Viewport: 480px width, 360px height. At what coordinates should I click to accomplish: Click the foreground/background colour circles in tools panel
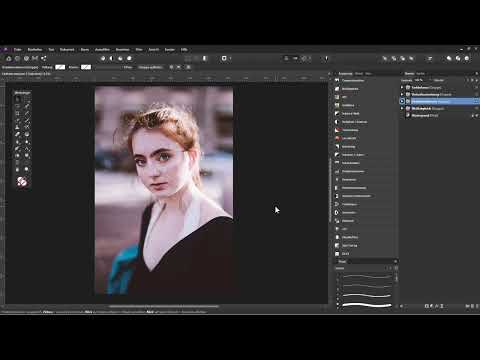click(22, 181)
